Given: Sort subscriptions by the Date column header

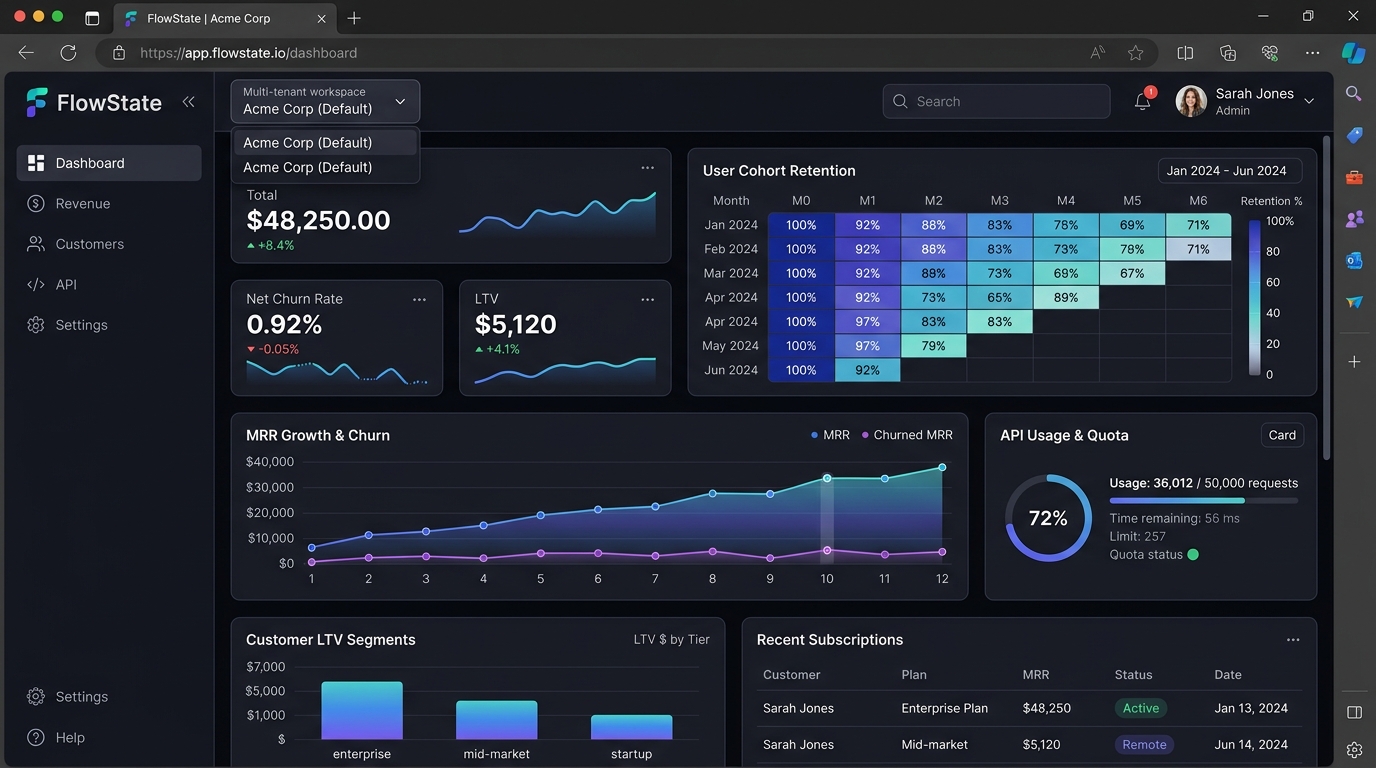Looking at the screenshot, I should coord(1228,675).
